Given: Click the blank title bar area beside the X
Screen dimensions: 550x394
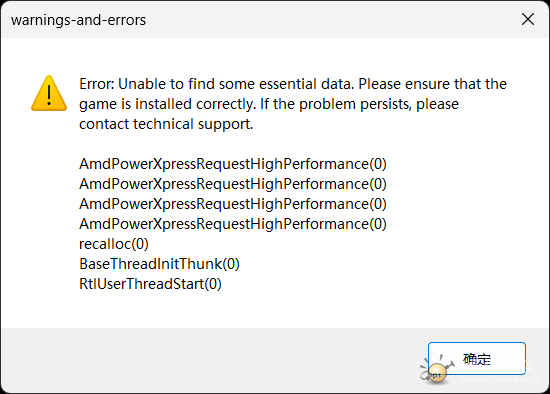Looking at the screenshot, I should (333, 20).
